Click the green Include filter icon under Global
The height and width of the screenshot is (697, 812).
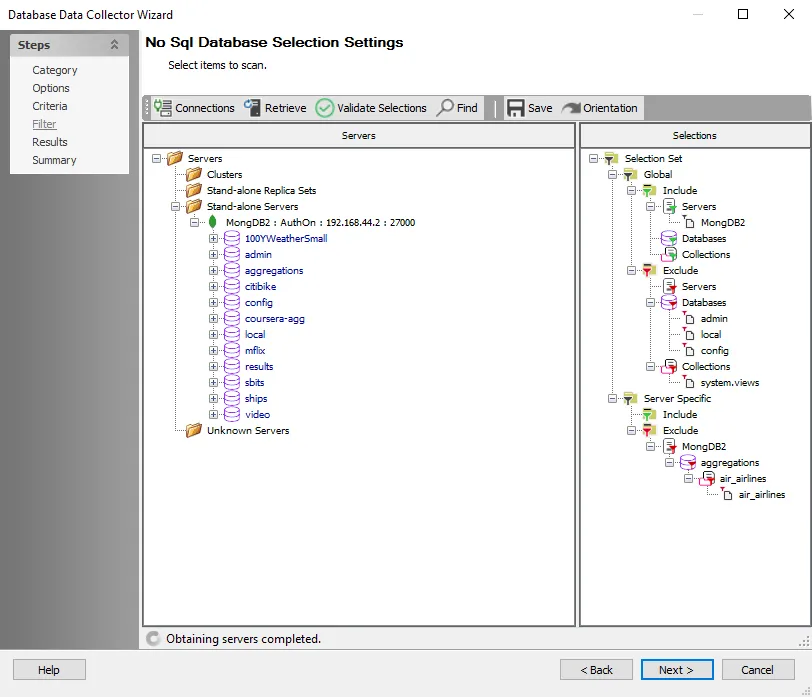tap(649, 191)
